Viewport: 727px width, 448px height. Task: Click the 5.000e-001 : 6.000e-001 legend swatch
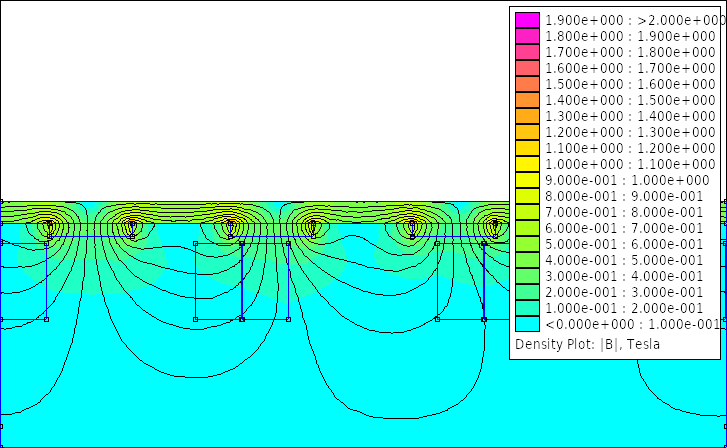point(527,244)
